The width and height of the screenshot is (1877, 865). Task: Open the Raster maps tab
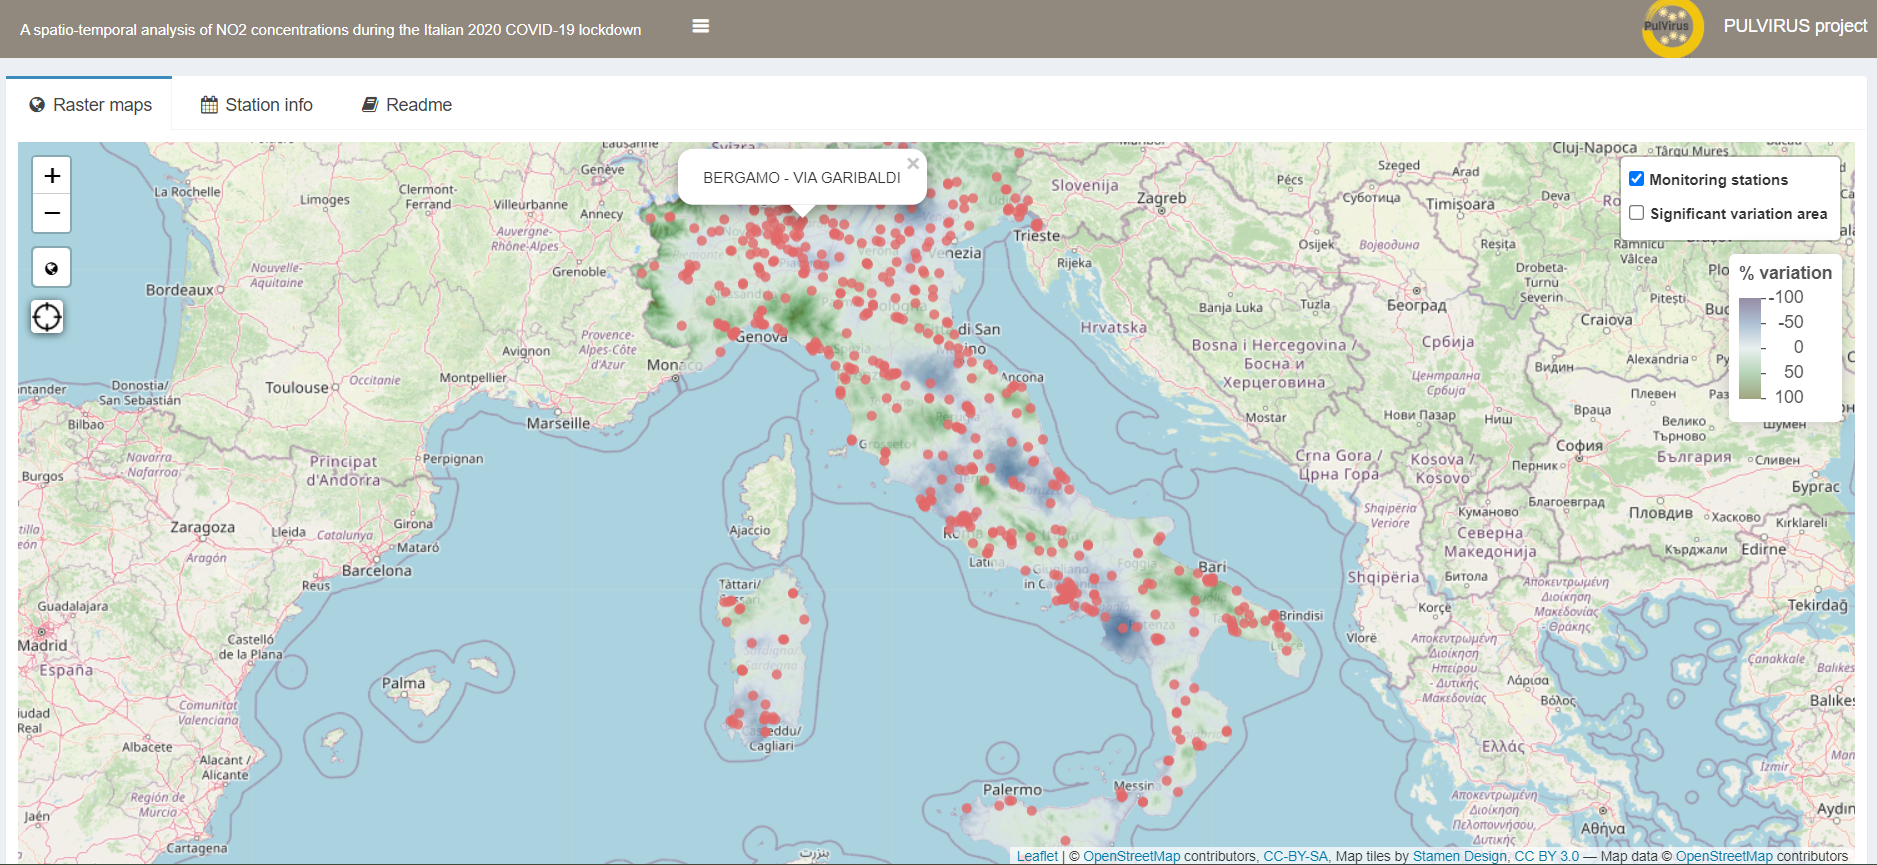(90, 105)
